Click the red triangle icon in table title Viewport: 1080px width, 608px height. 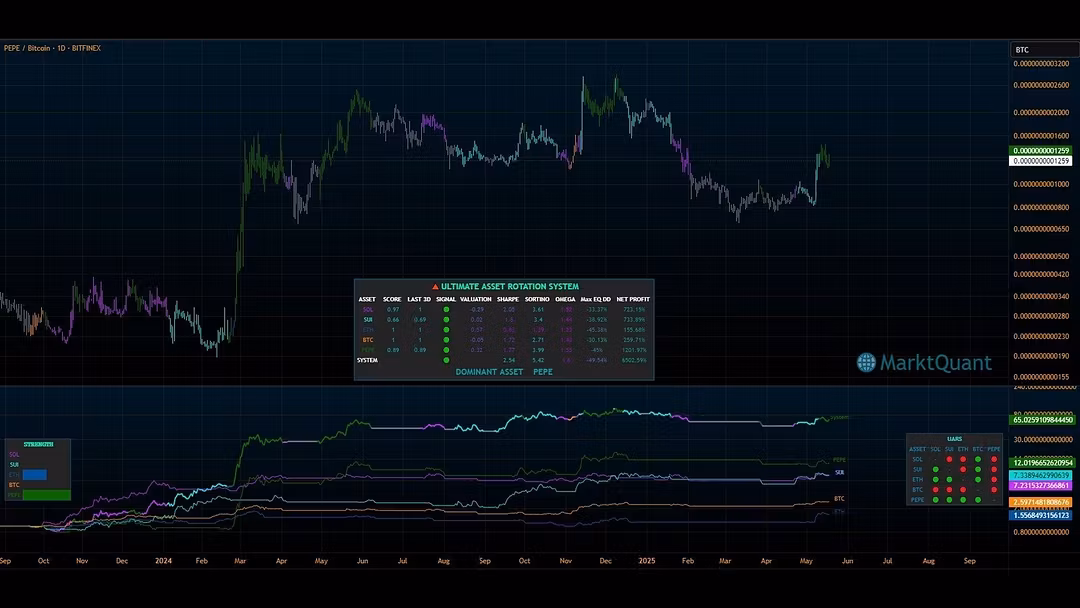pyautogui.click(x=435, y=287)
